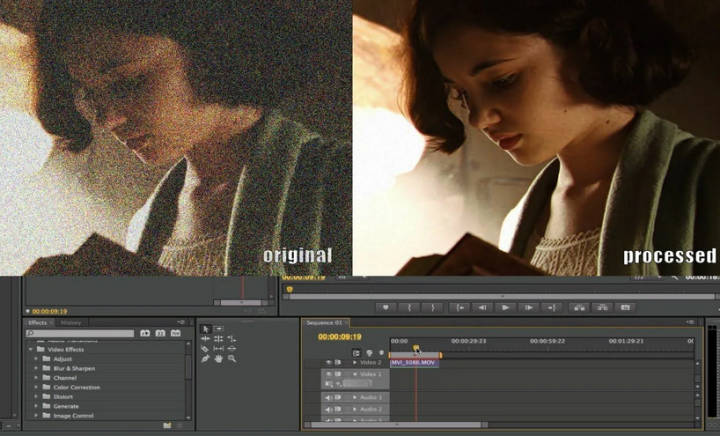The image size is (720, 436).
Task: Open the Effects panel flyout menu
Action: coord(181,322)
